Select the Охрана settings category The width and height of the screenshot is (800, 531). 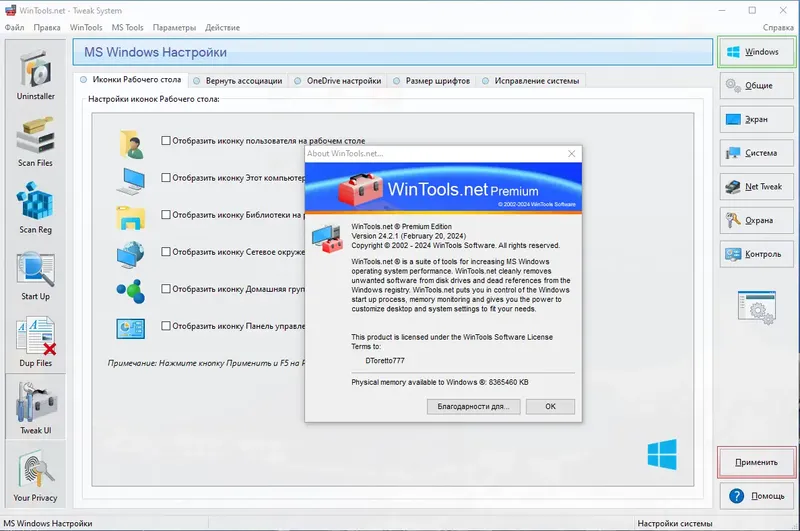point(757,220)
